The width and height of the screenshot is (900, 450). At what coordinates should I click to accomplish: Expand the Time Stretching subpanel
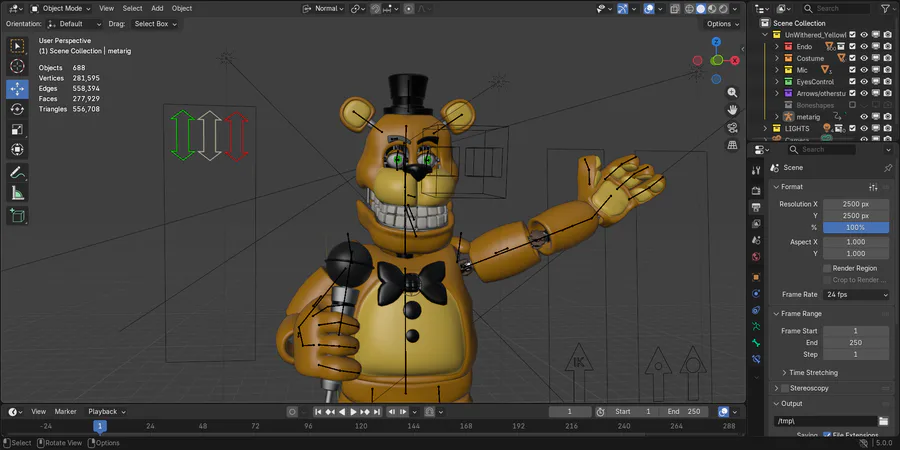tap(813, 373)
